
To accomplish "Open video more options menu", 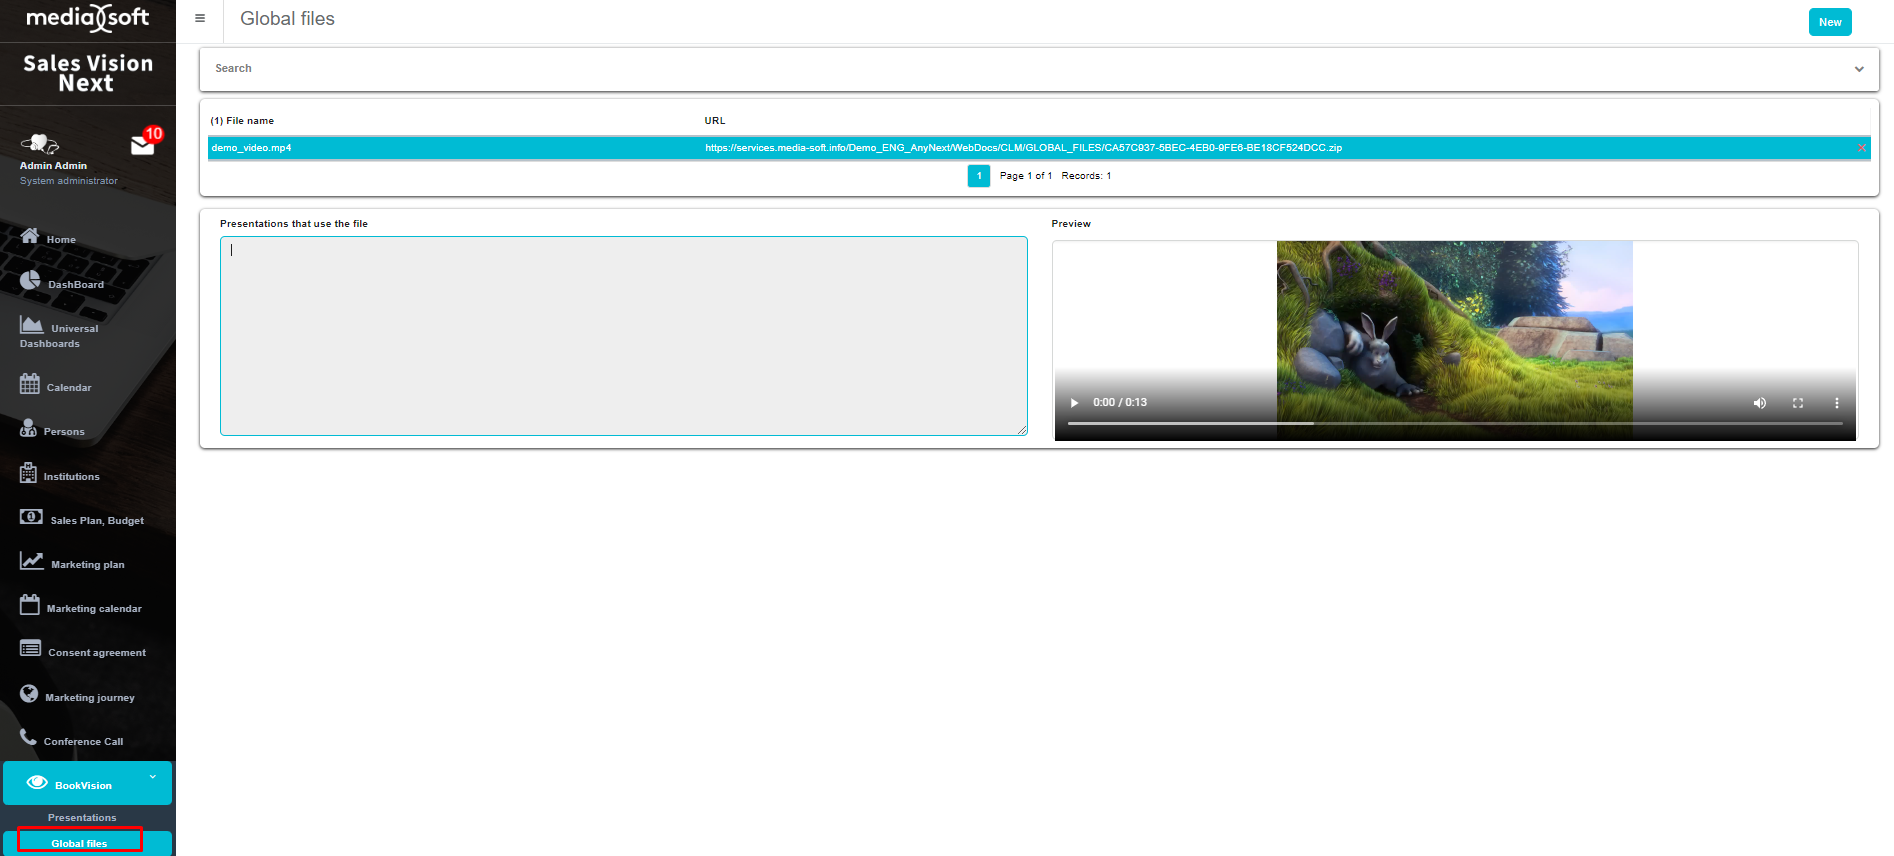I will pos(1836,403).
